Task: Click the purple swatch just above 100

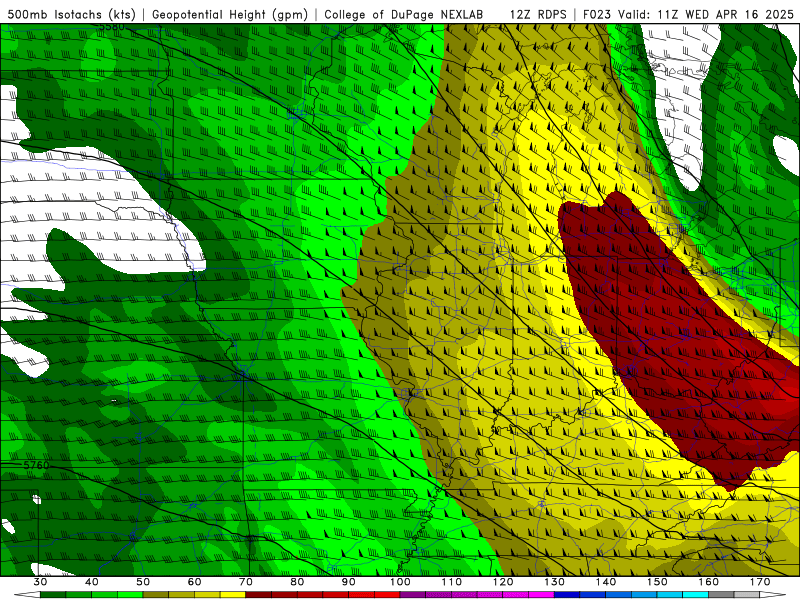Action: [413, 595]
